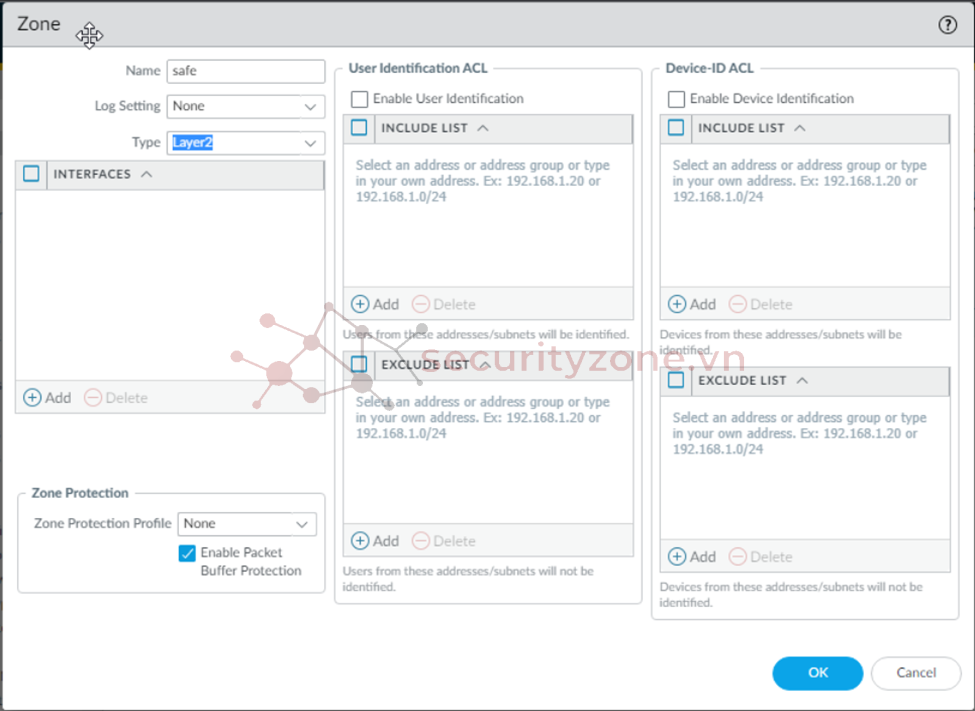Enable Device Identification checkbox

pyautogui.click(x=677, y=99)
